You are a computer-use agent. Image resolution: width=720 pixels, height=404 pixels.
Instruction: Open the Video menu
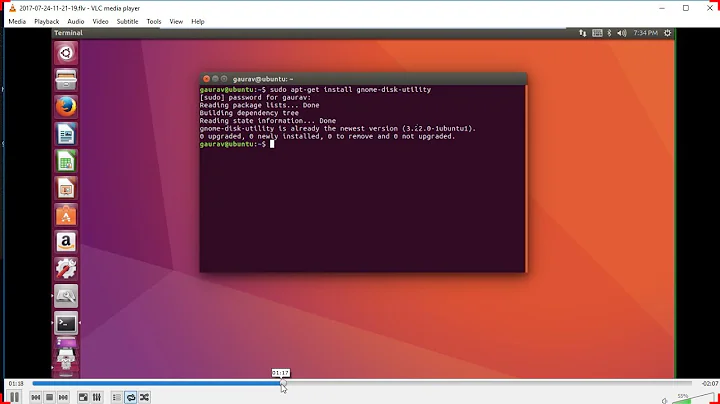coord(100,22)
